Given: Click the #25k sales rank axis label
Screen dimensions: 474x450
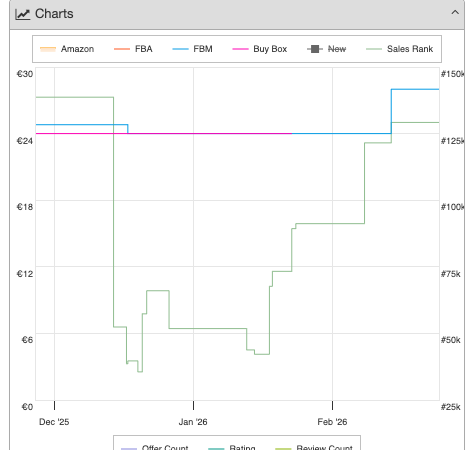Looking at the screenshot, I should (451, 407).
